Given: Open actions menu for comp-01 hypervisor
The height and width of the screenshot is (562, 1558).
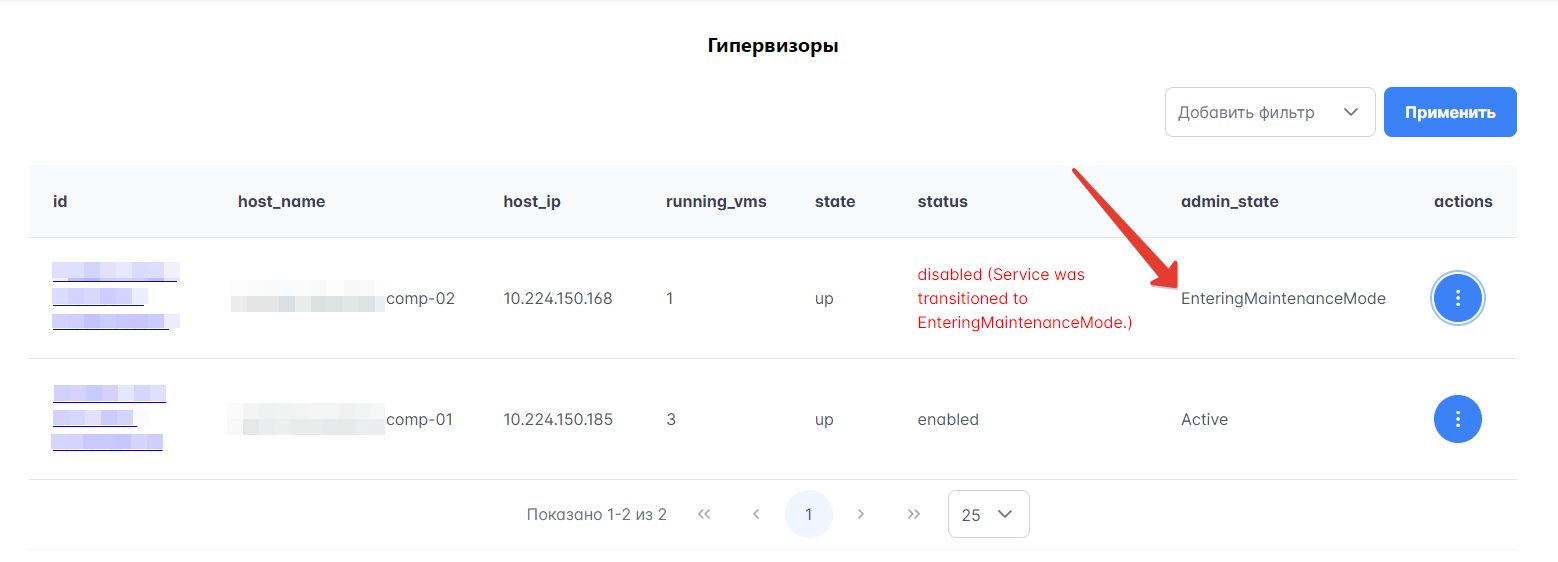Looking at the screenshot, I should coord(1457,419).
